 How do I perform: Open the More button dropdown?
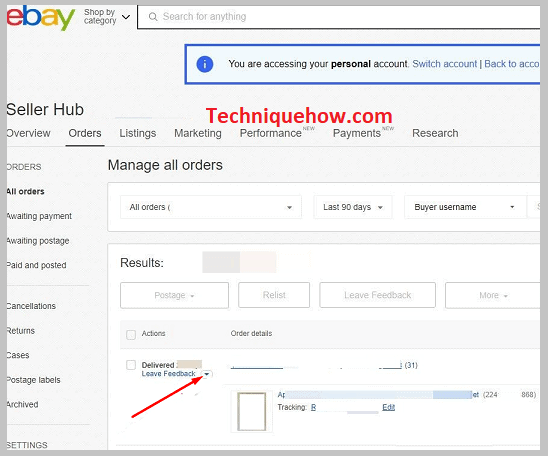pos(493,295)
